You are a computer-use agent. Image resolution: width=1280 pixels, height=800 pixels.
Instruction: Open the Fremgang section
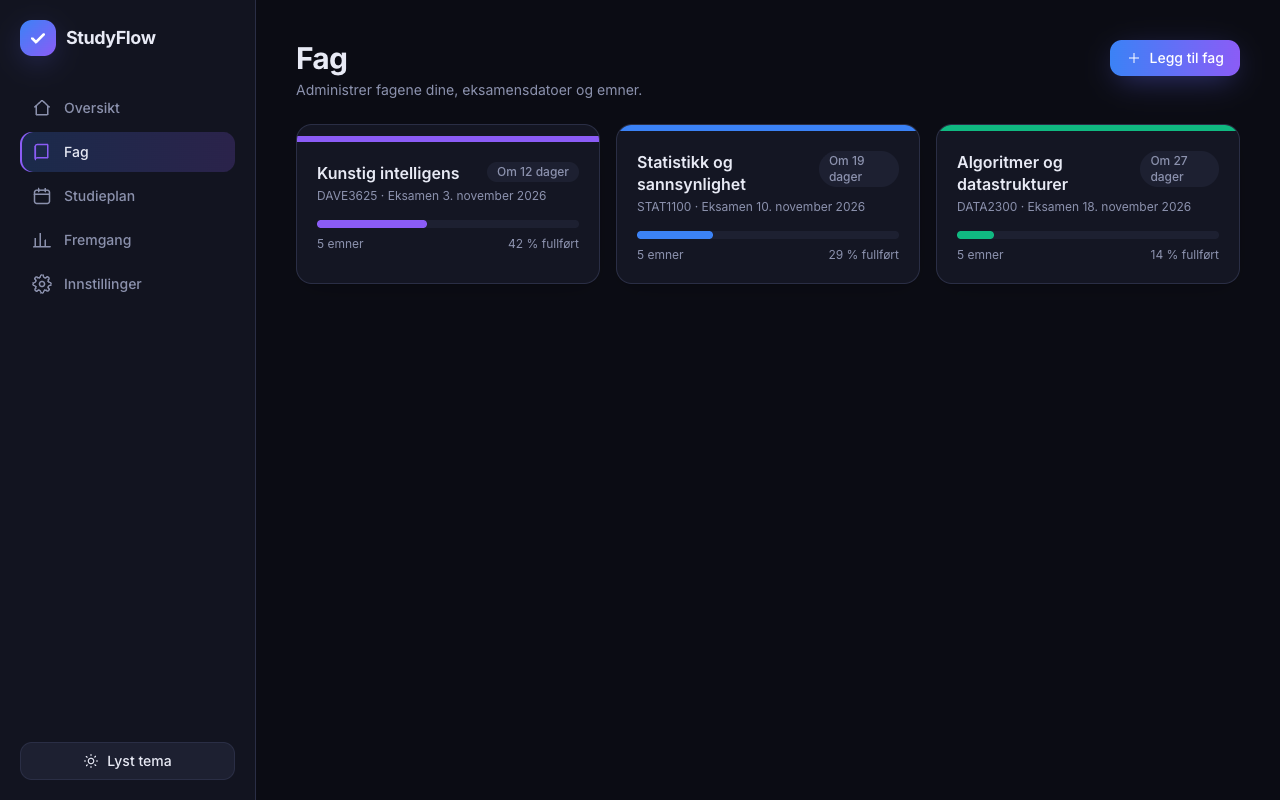click(x=127, y=240)
